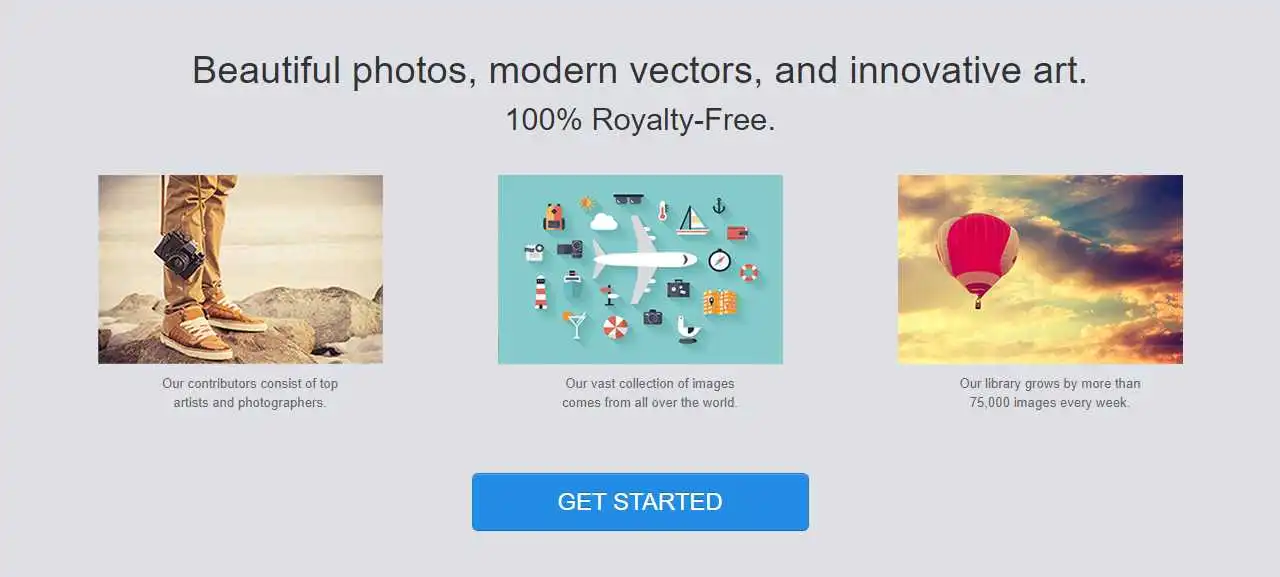The width and height of the screenshot is (1280, 577).
Task: Click the orange backpack icon in the illustration
Action: (x=554, y=217)
